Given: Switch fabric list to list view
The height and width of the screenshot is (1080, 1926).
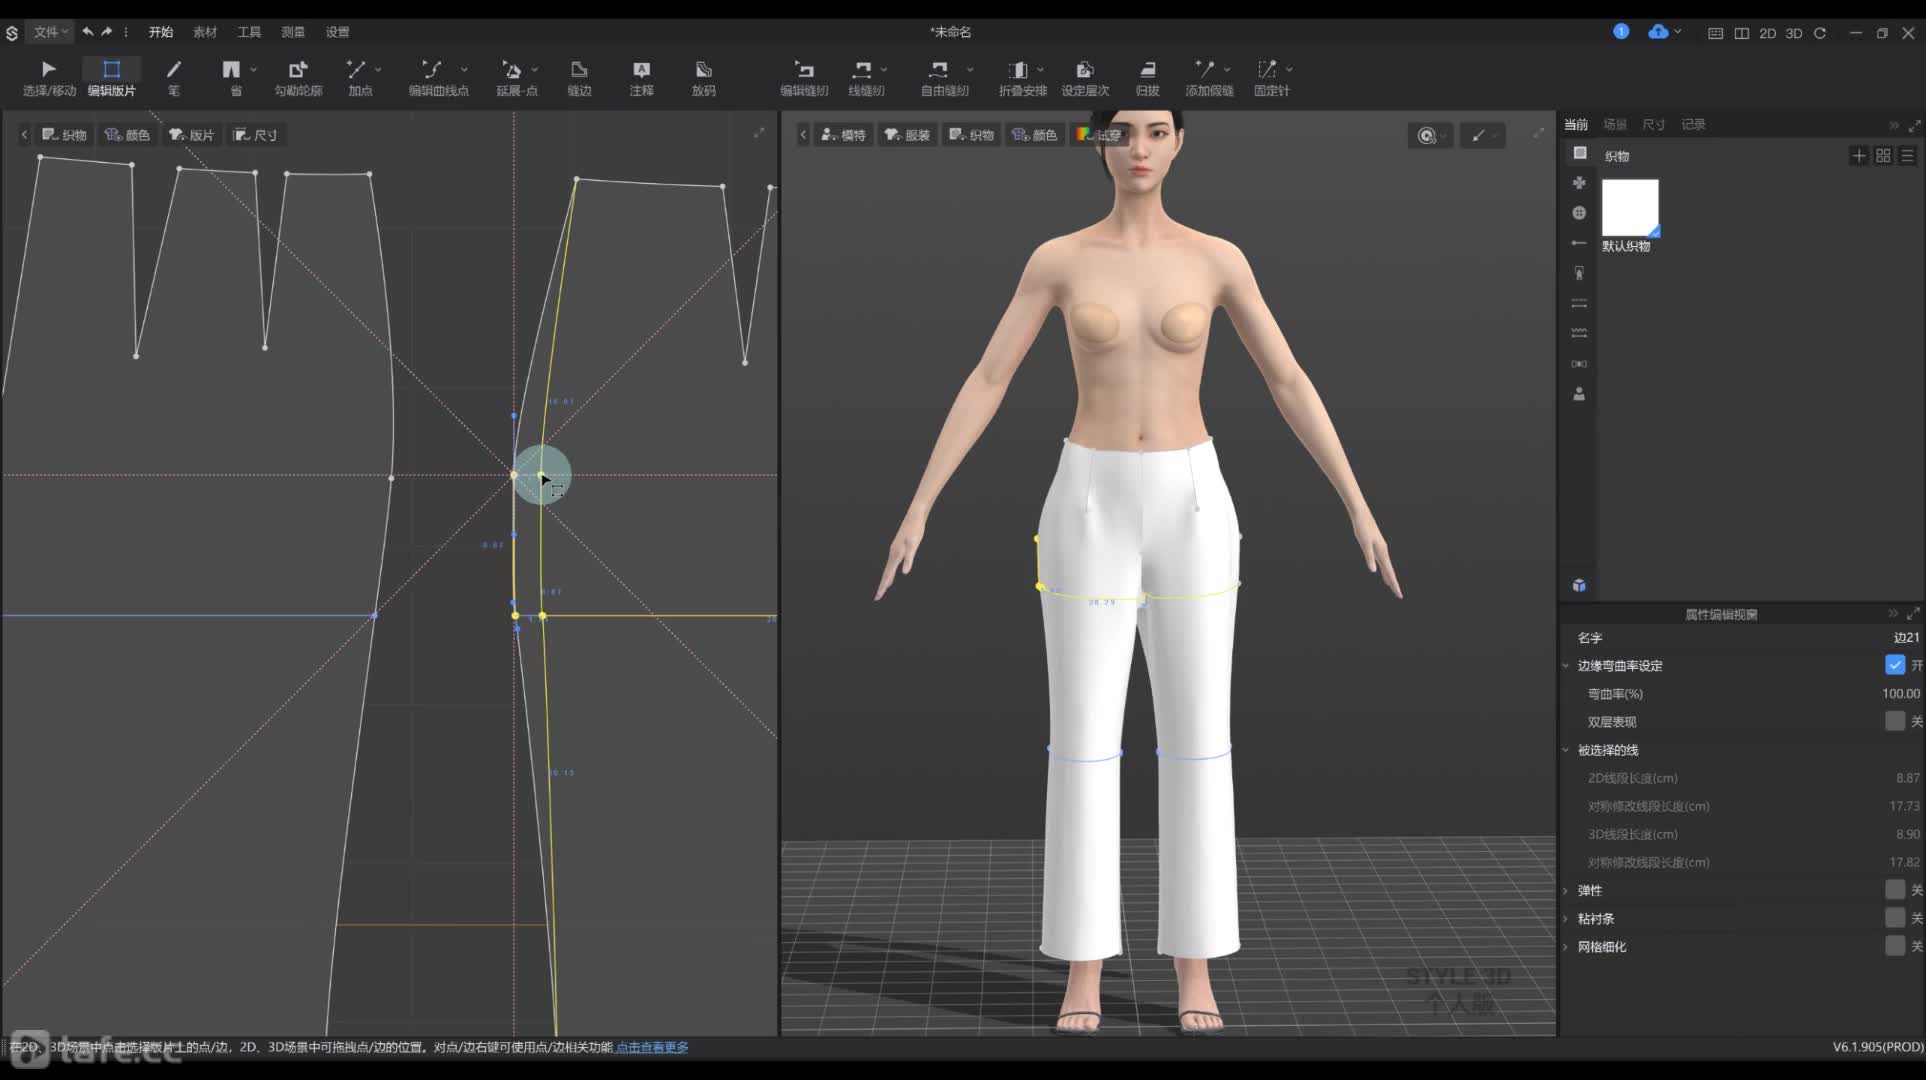Looking at the screenshot, I should 1907,156.
